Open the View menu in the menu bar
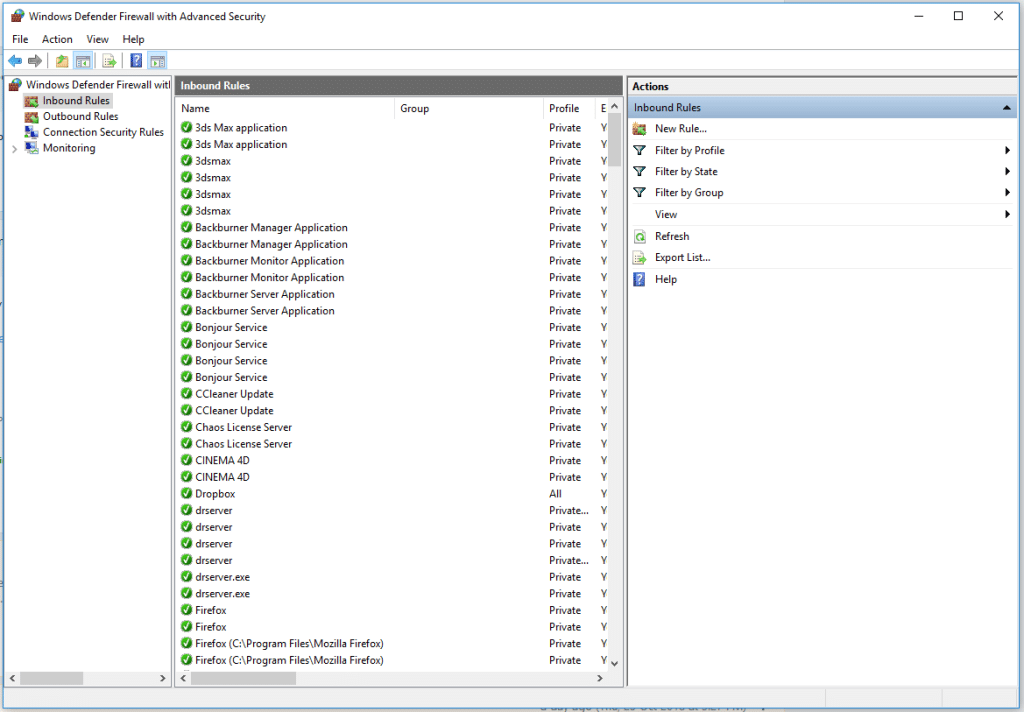 (x=97, y=39)
